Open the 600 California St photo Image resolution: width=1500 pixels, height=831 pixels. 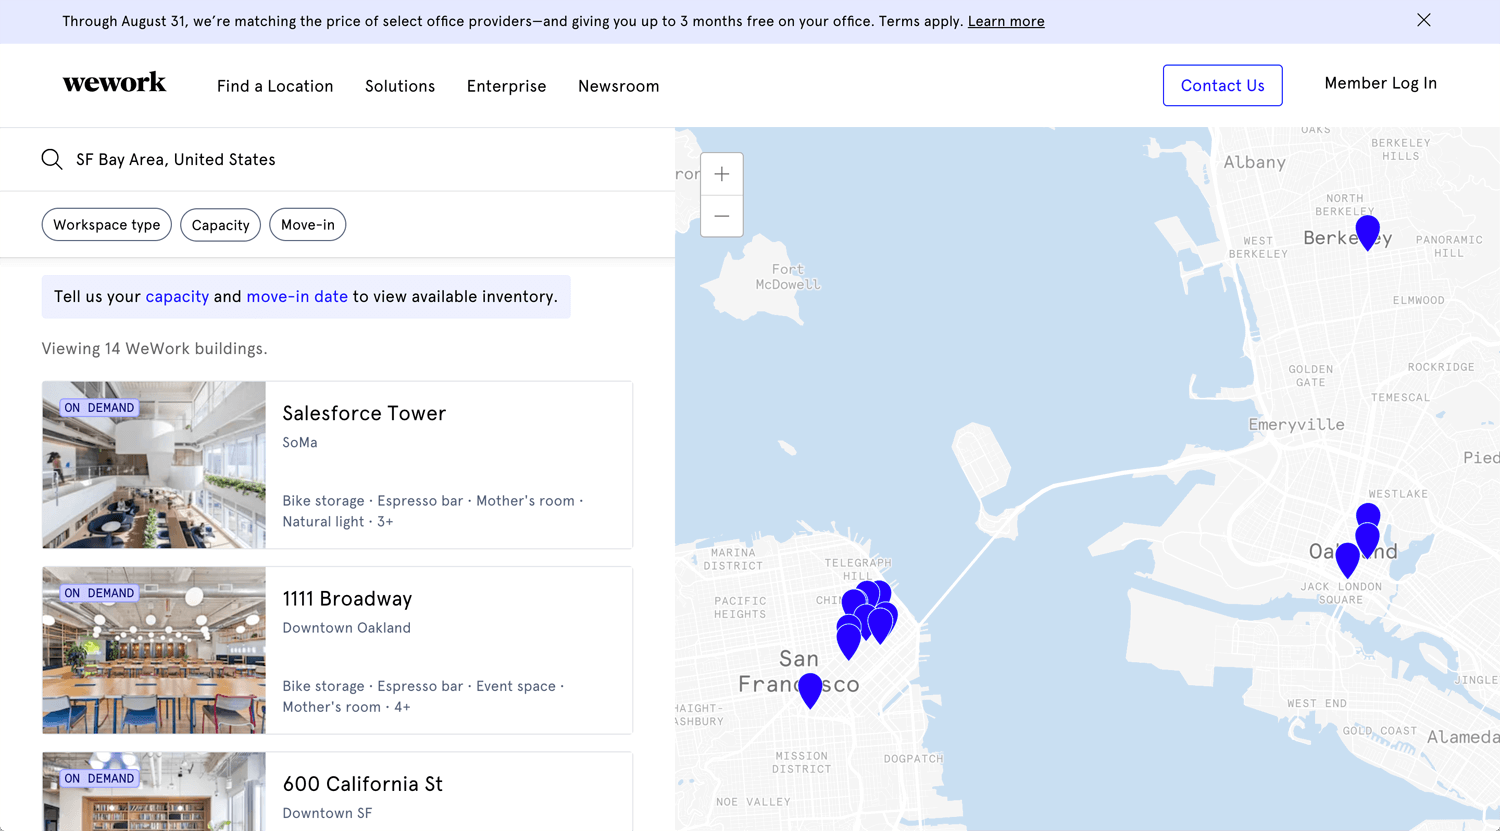coord(154,792)
